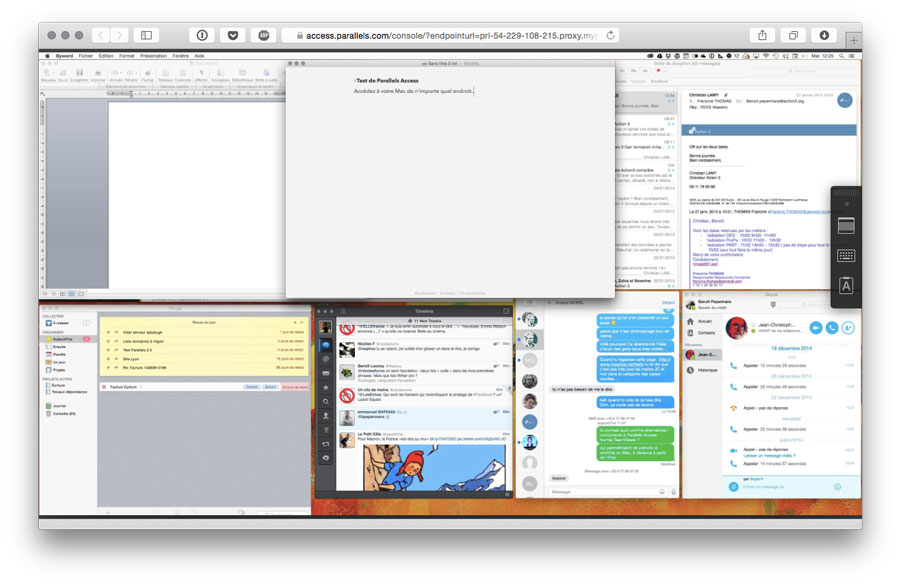Open the Rétablir dropdown arrow in Word
This screenshot has width=900, height=584.
(x=137, y=74)
